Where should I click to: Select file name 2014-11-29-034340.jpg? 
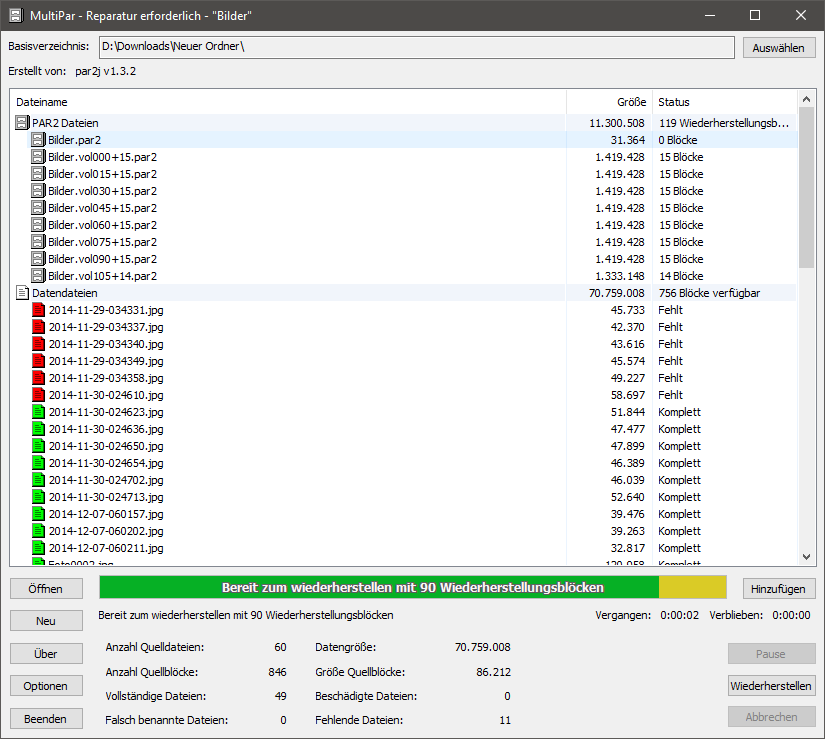click(106, 344)
